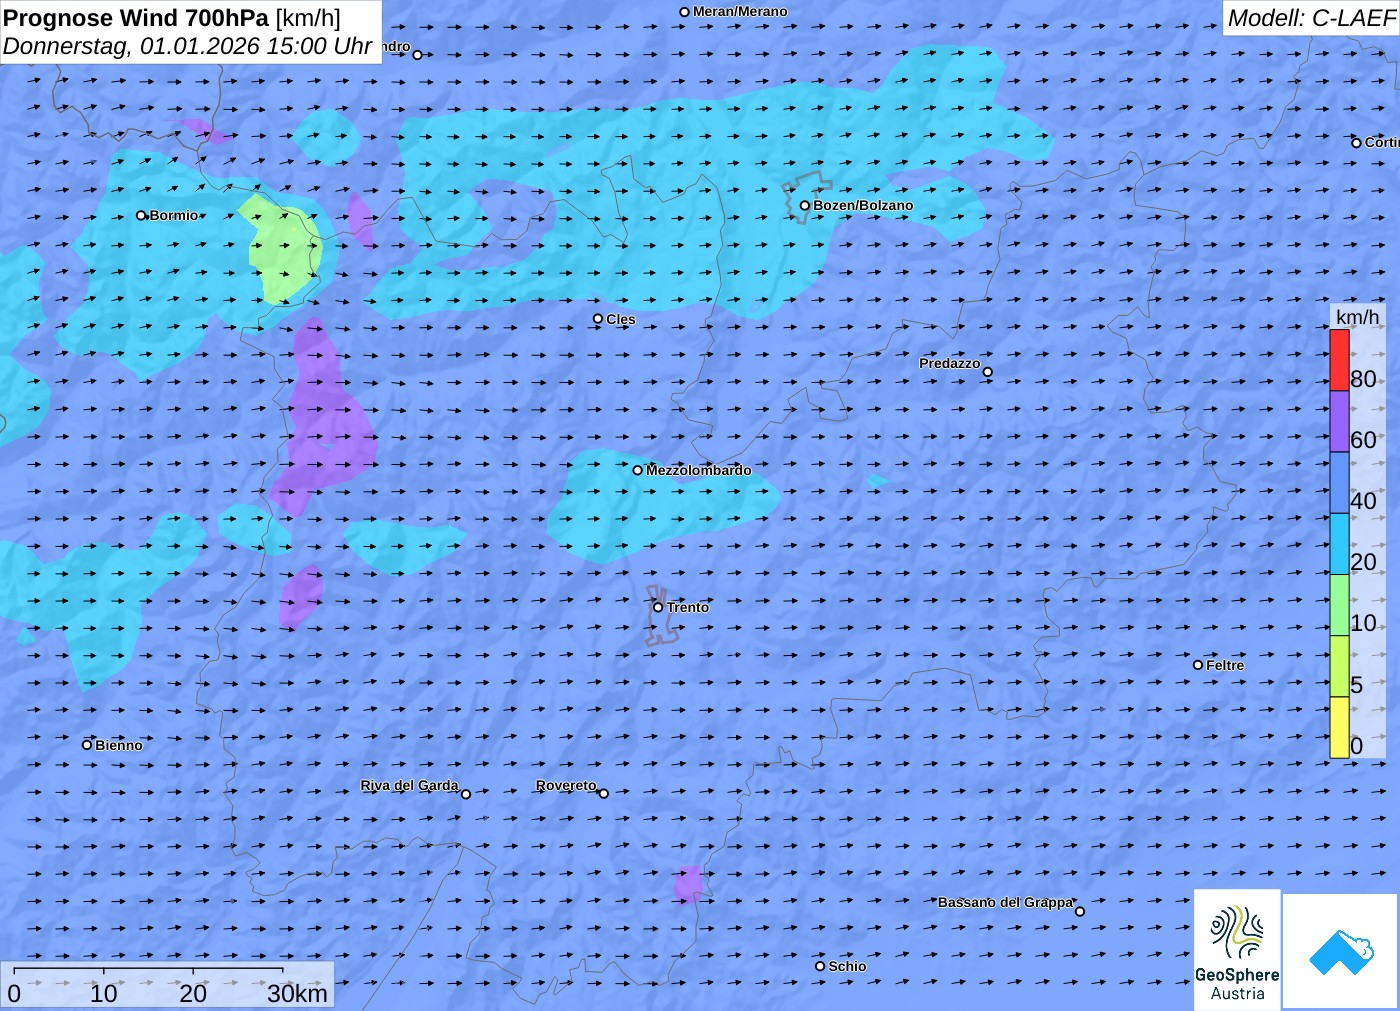Click the Prognose Wind 700hPa title

click(x=172, y=18)
